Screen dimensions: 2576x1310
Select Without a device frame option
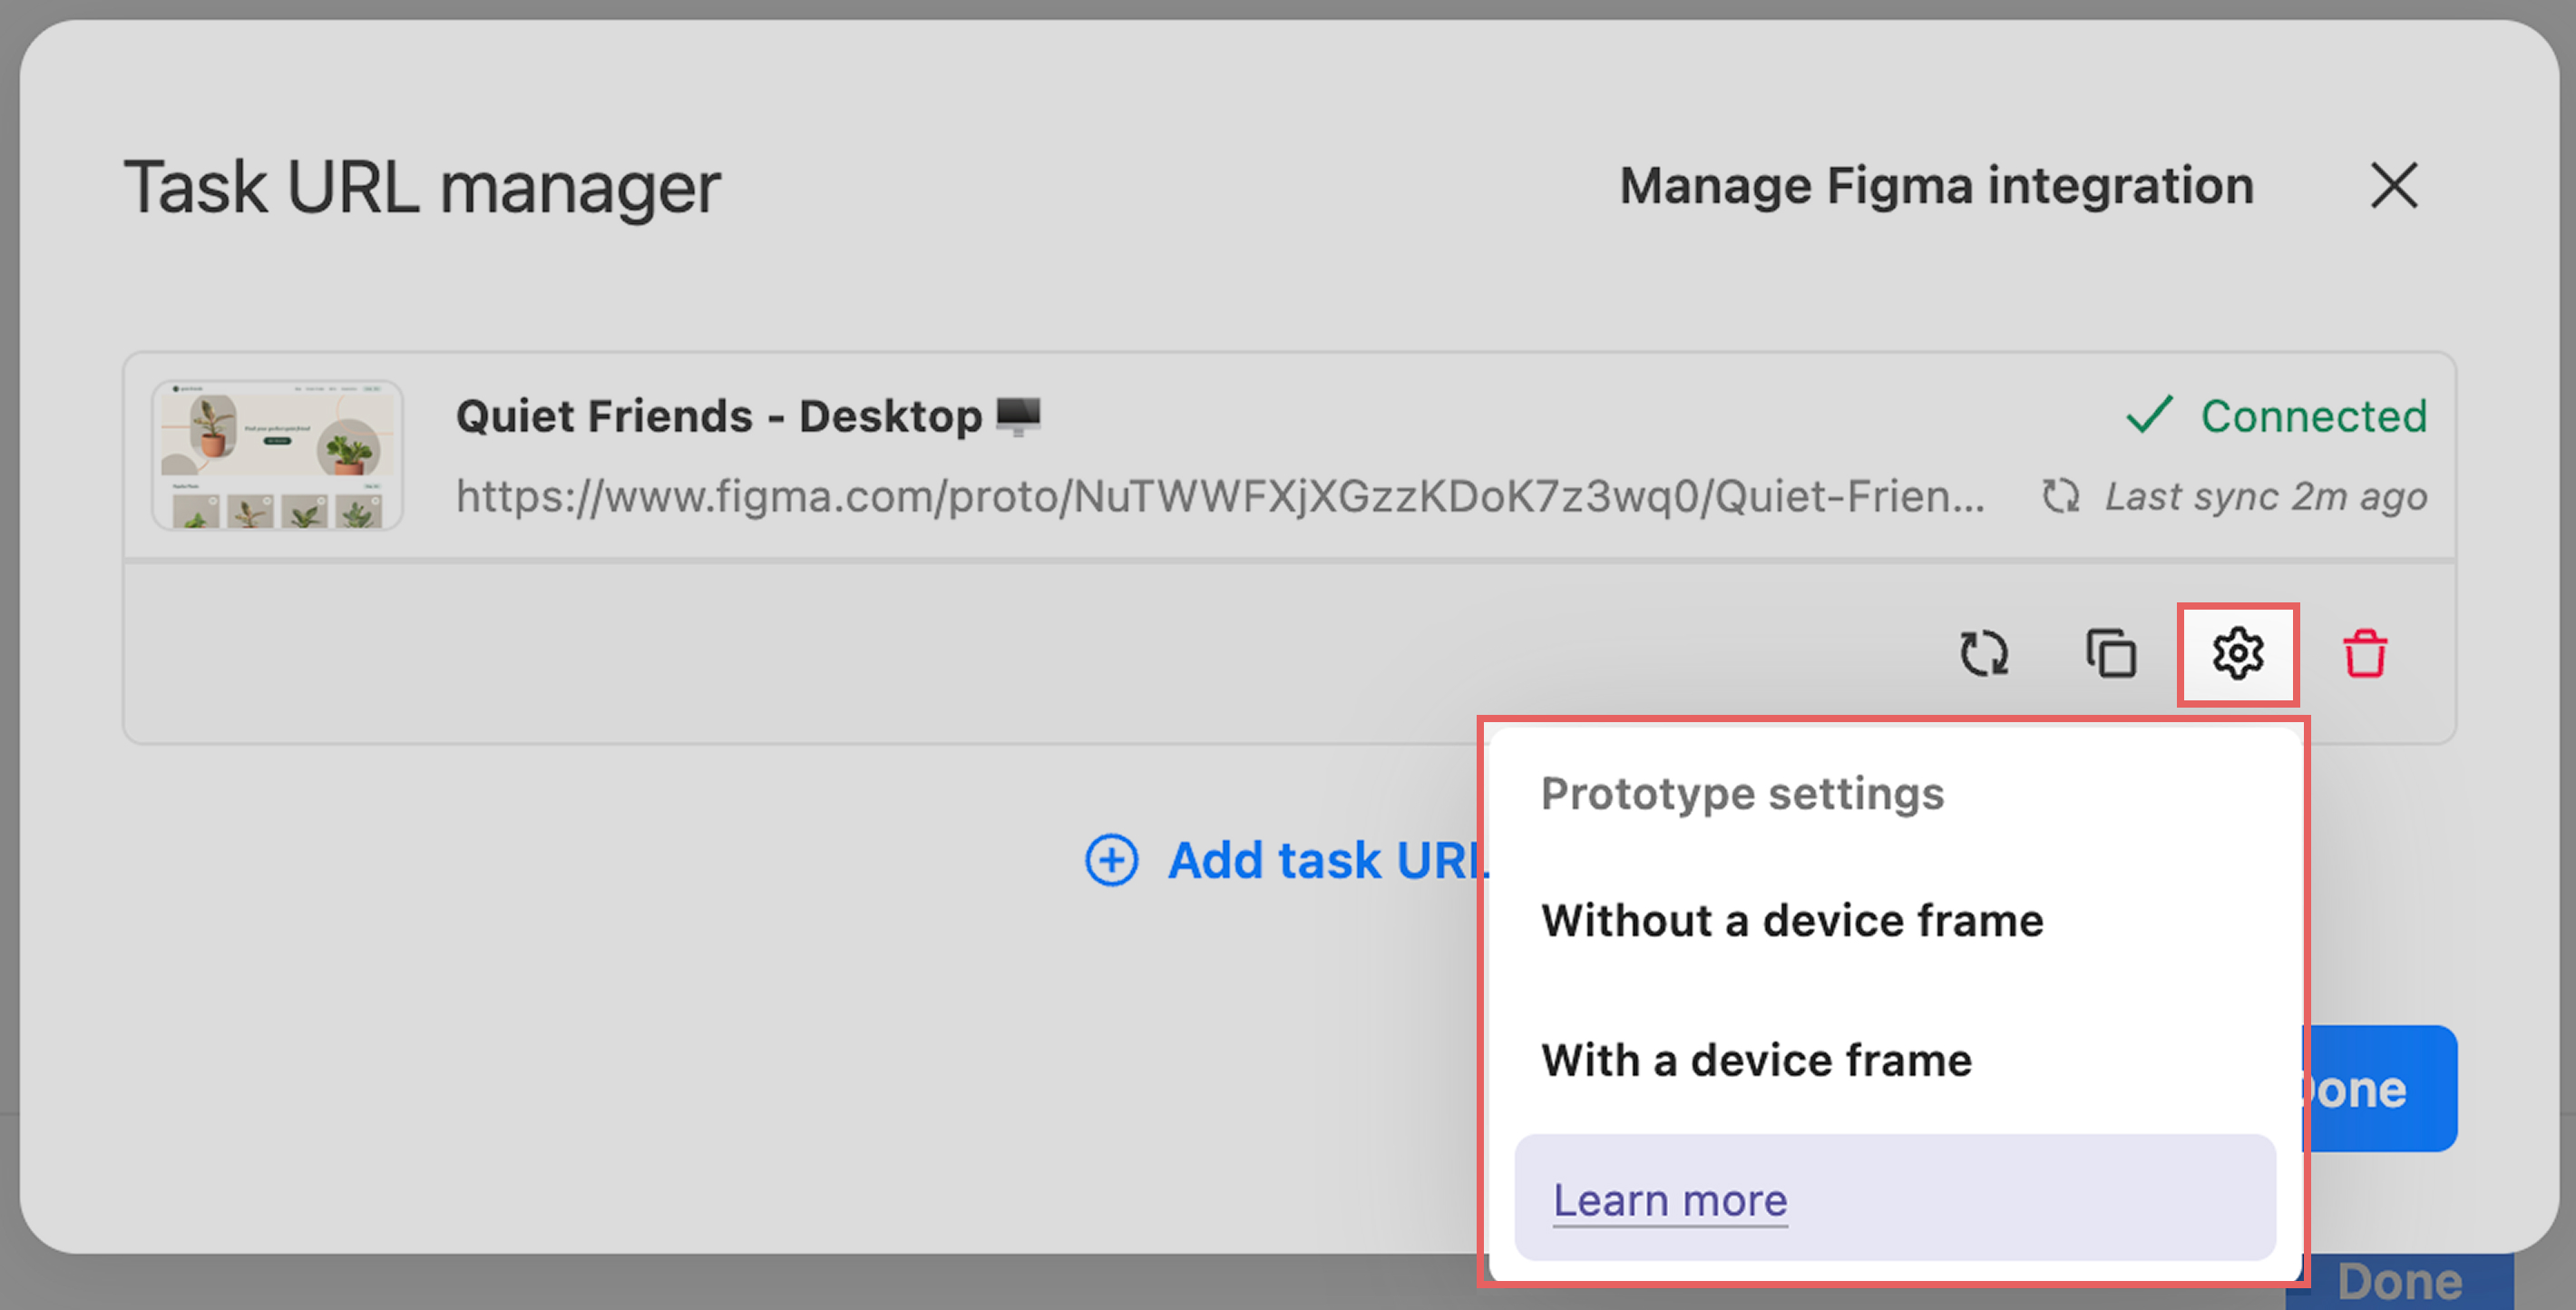[x=1792, y=920]
